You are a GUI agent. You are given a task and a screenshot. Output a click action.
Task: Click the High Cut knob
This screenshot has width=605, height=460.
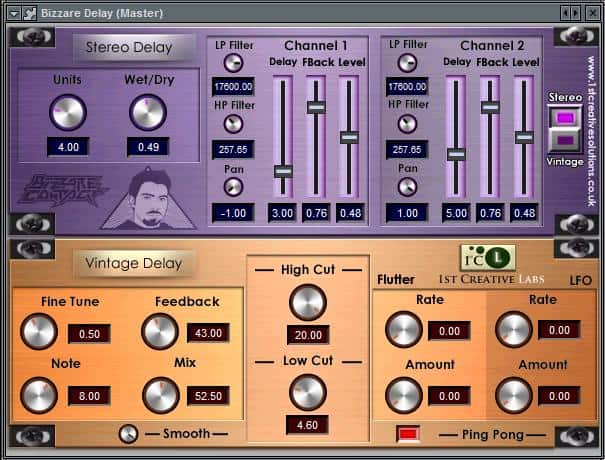point(308,303)
